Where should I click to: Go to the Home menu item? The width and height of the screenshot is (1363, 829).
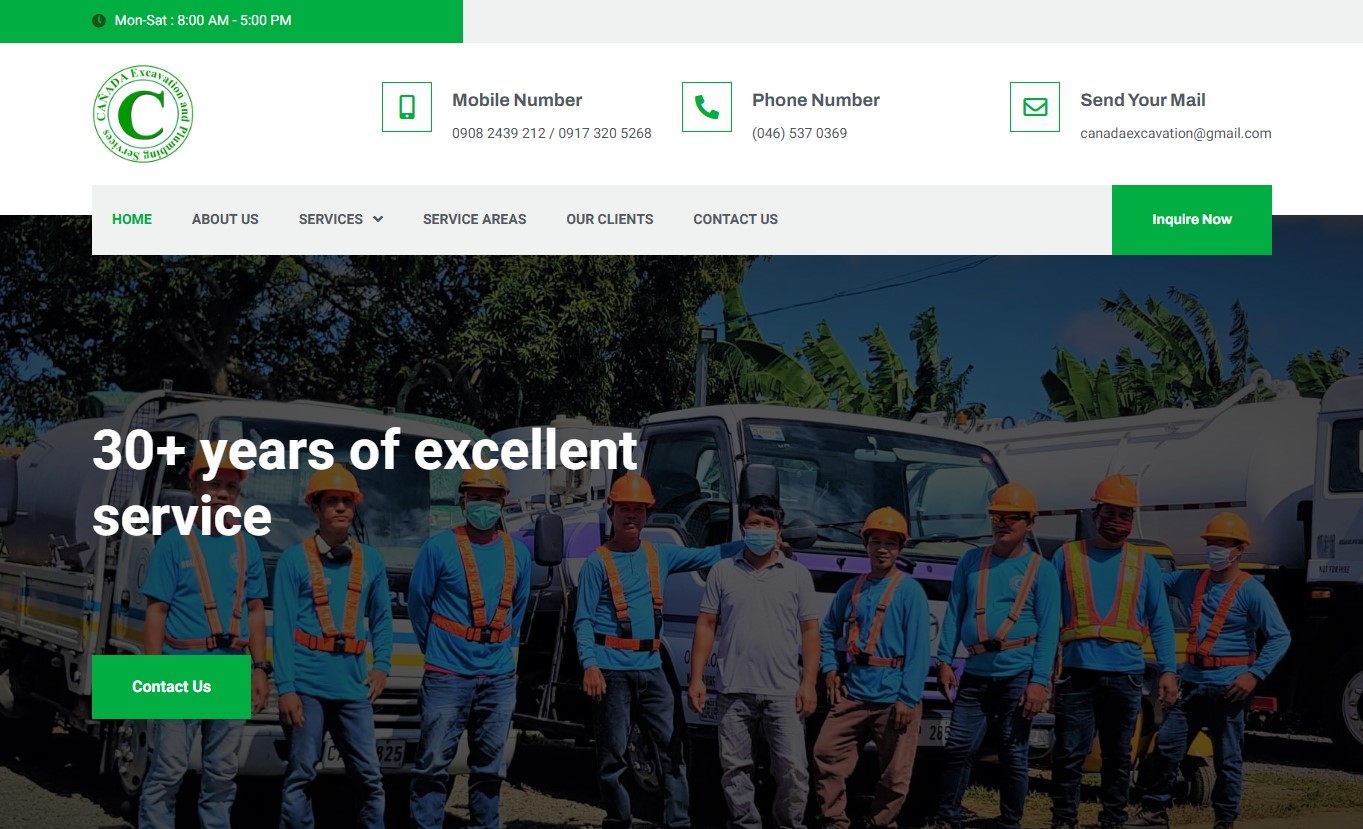132,219
